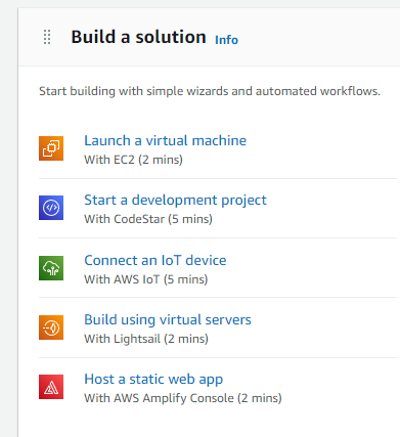Click the Build a solution heading

[139, 37]
